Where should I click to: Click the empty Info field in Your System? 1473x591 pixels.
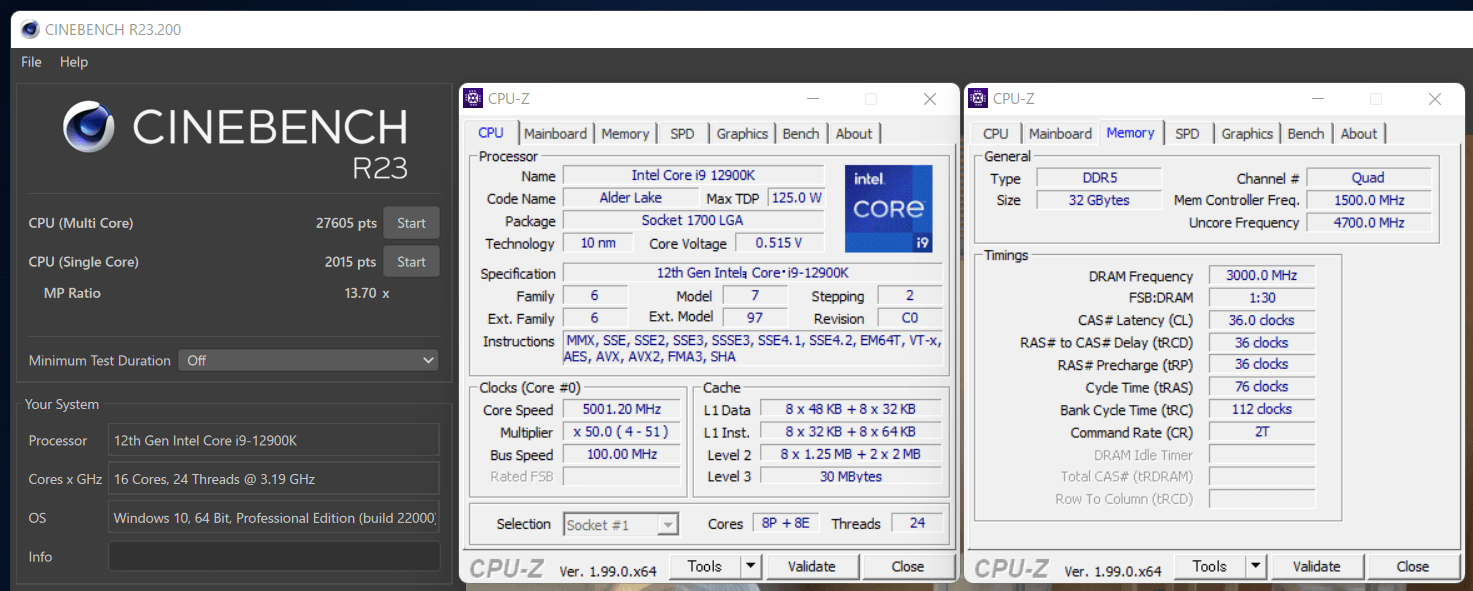click(273, 556)
